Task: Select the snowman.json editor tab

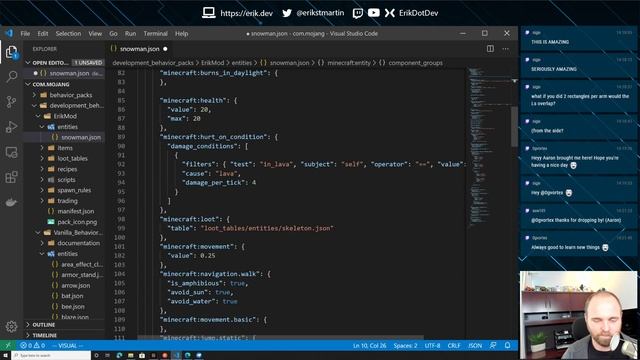Action: point(139,49)
